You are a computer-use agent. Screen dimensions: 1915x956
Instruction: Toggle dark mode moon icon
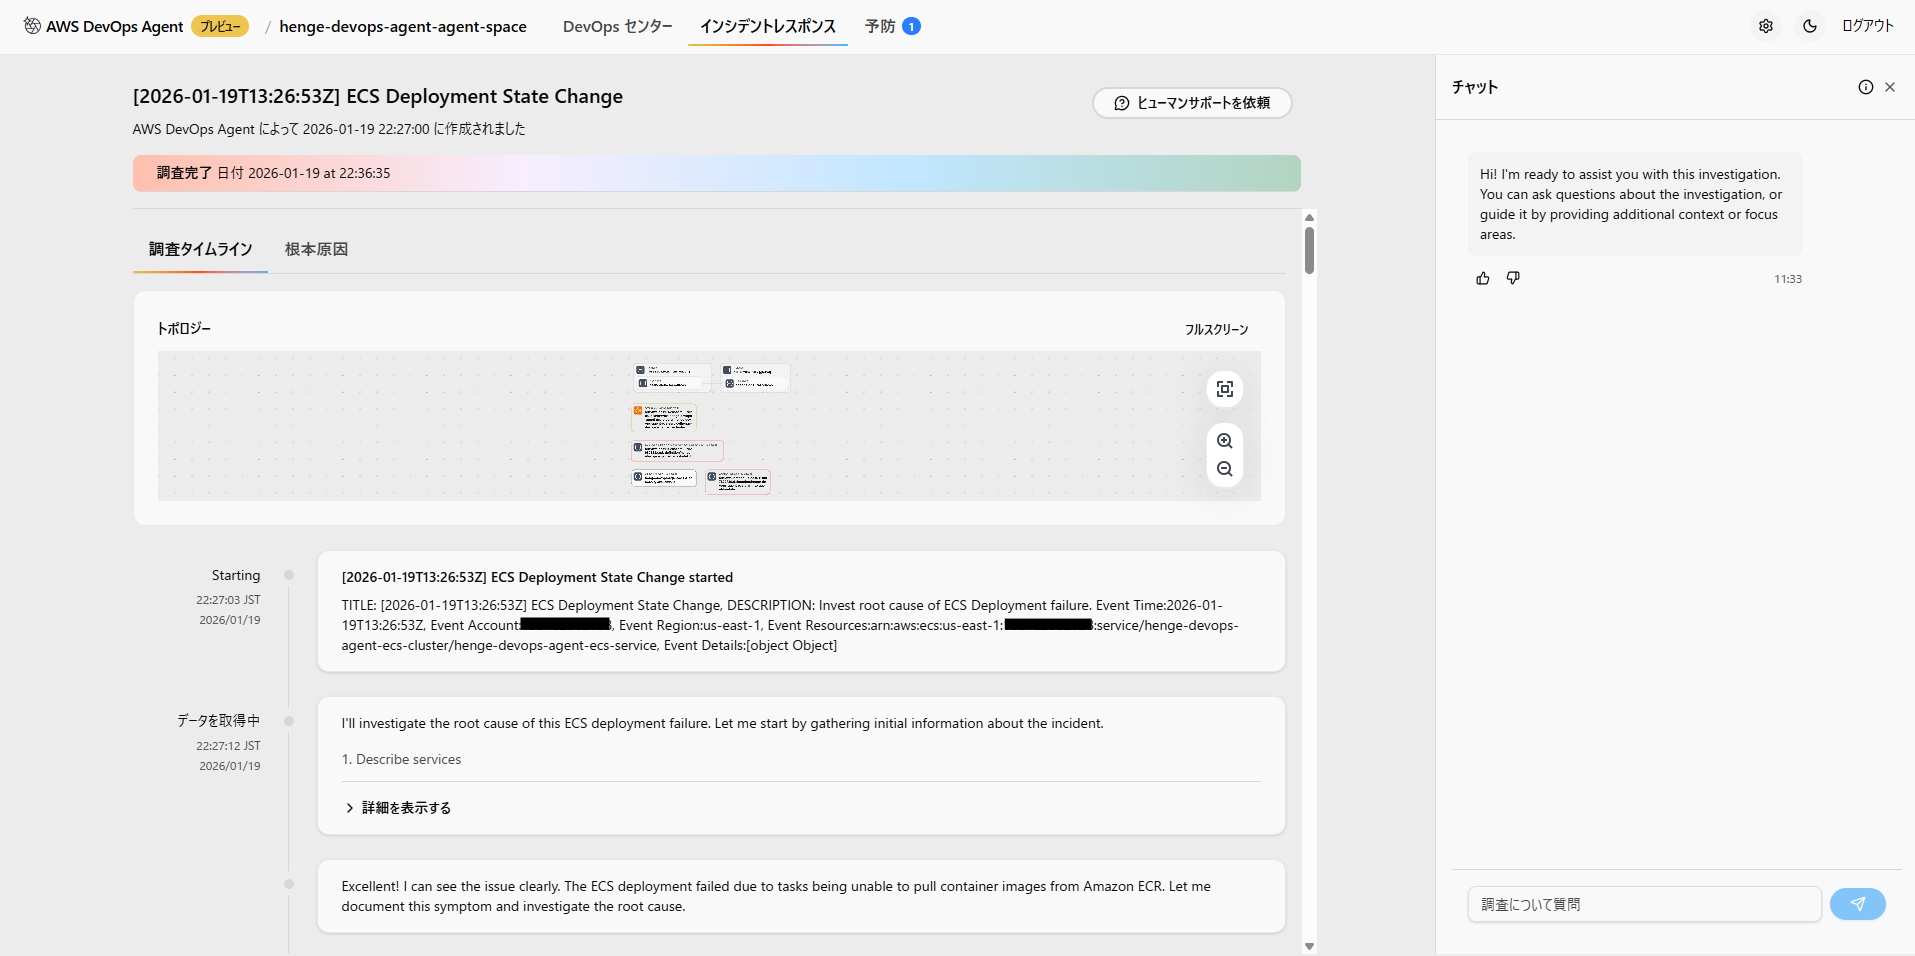[1810, 26]
